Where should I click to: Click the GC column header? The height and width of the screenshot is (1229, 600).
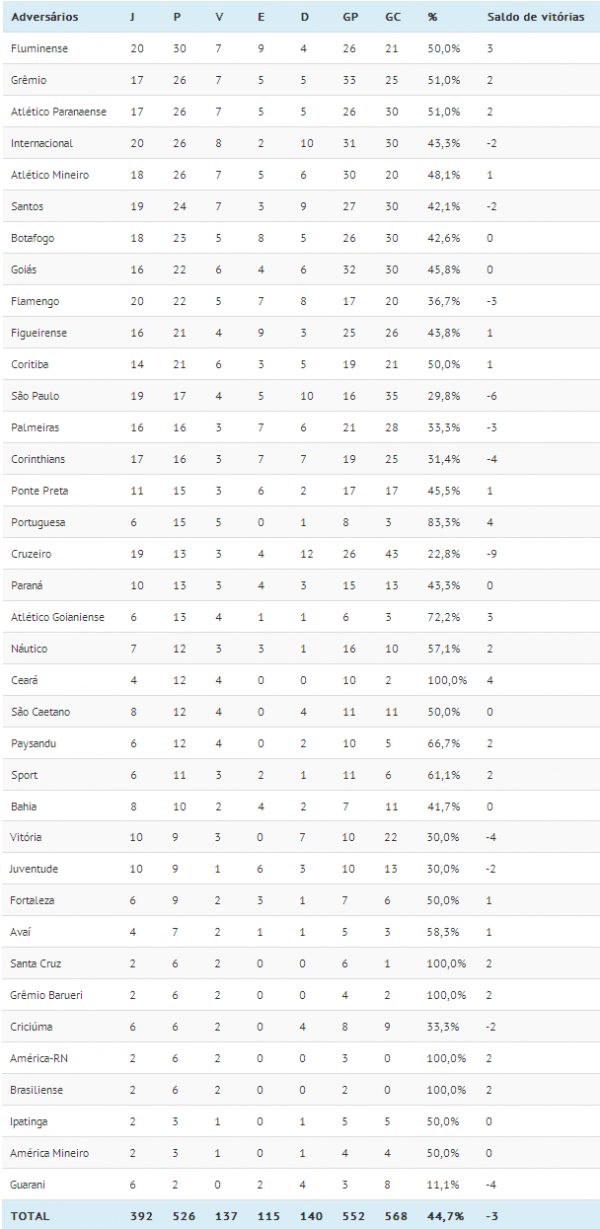[x=393, y=17]
